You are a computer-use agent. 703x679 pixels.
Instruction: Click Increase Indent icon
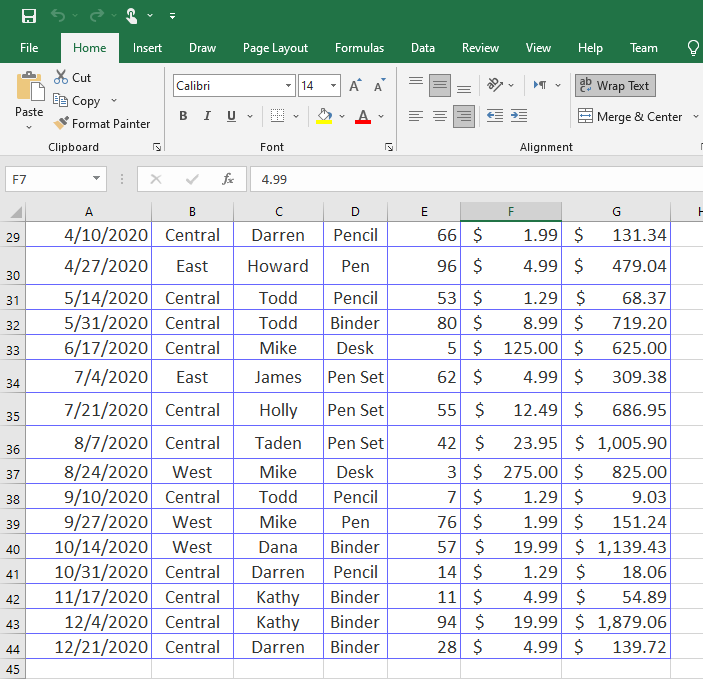[519, 116]
